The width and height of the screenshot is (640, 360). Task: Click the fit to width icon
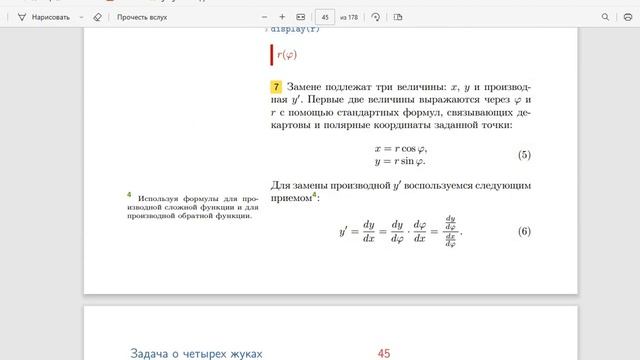[x=300, y=17]
